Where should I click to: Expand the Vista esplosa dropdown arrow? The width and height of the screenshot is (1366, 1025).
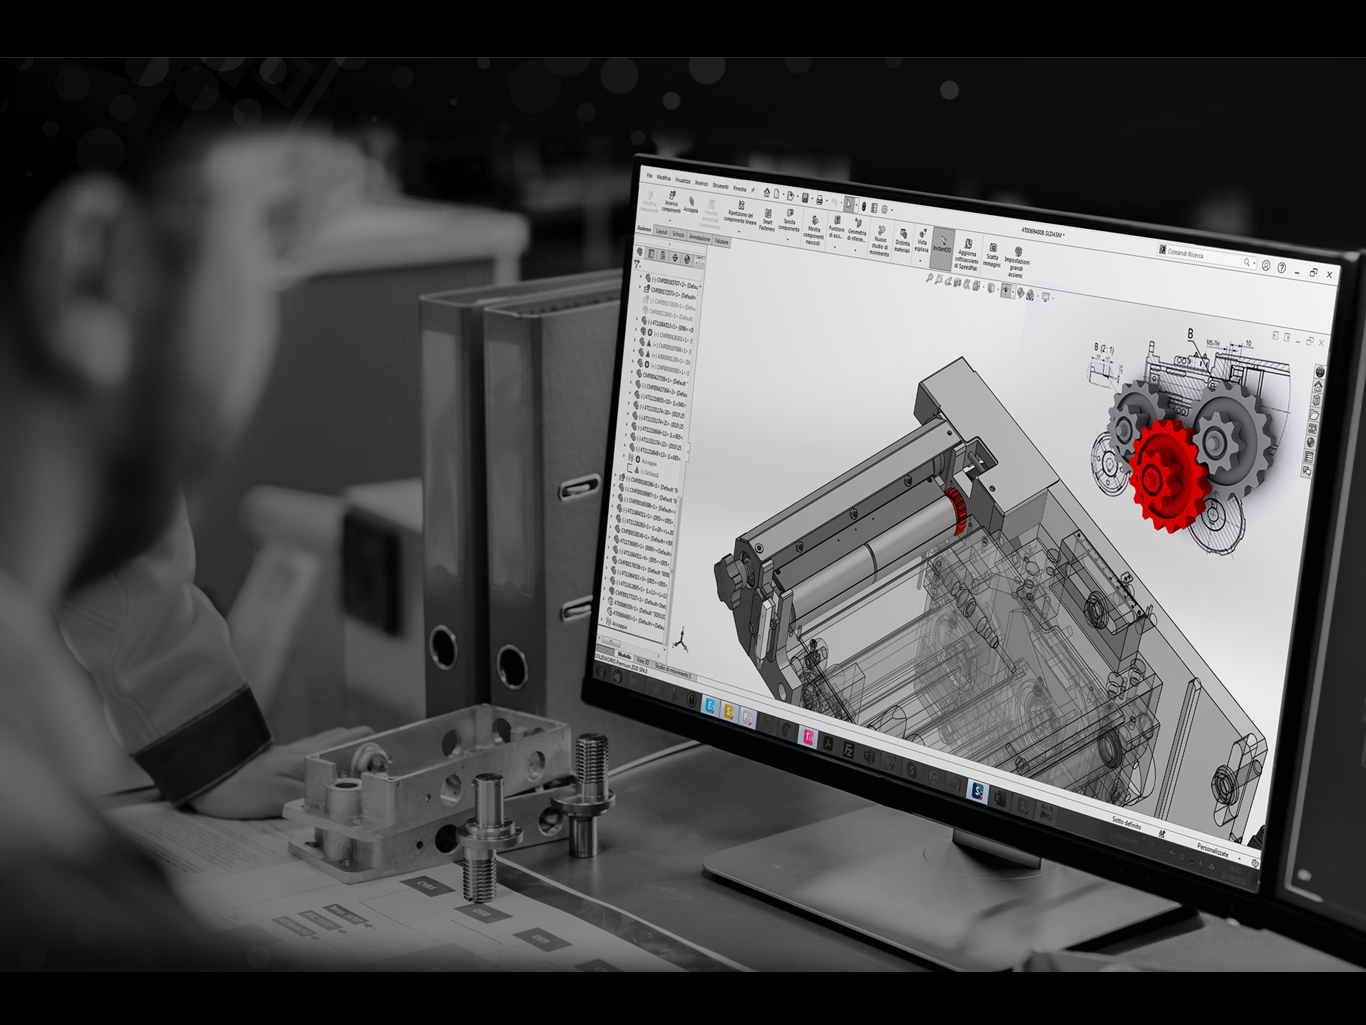920,260
